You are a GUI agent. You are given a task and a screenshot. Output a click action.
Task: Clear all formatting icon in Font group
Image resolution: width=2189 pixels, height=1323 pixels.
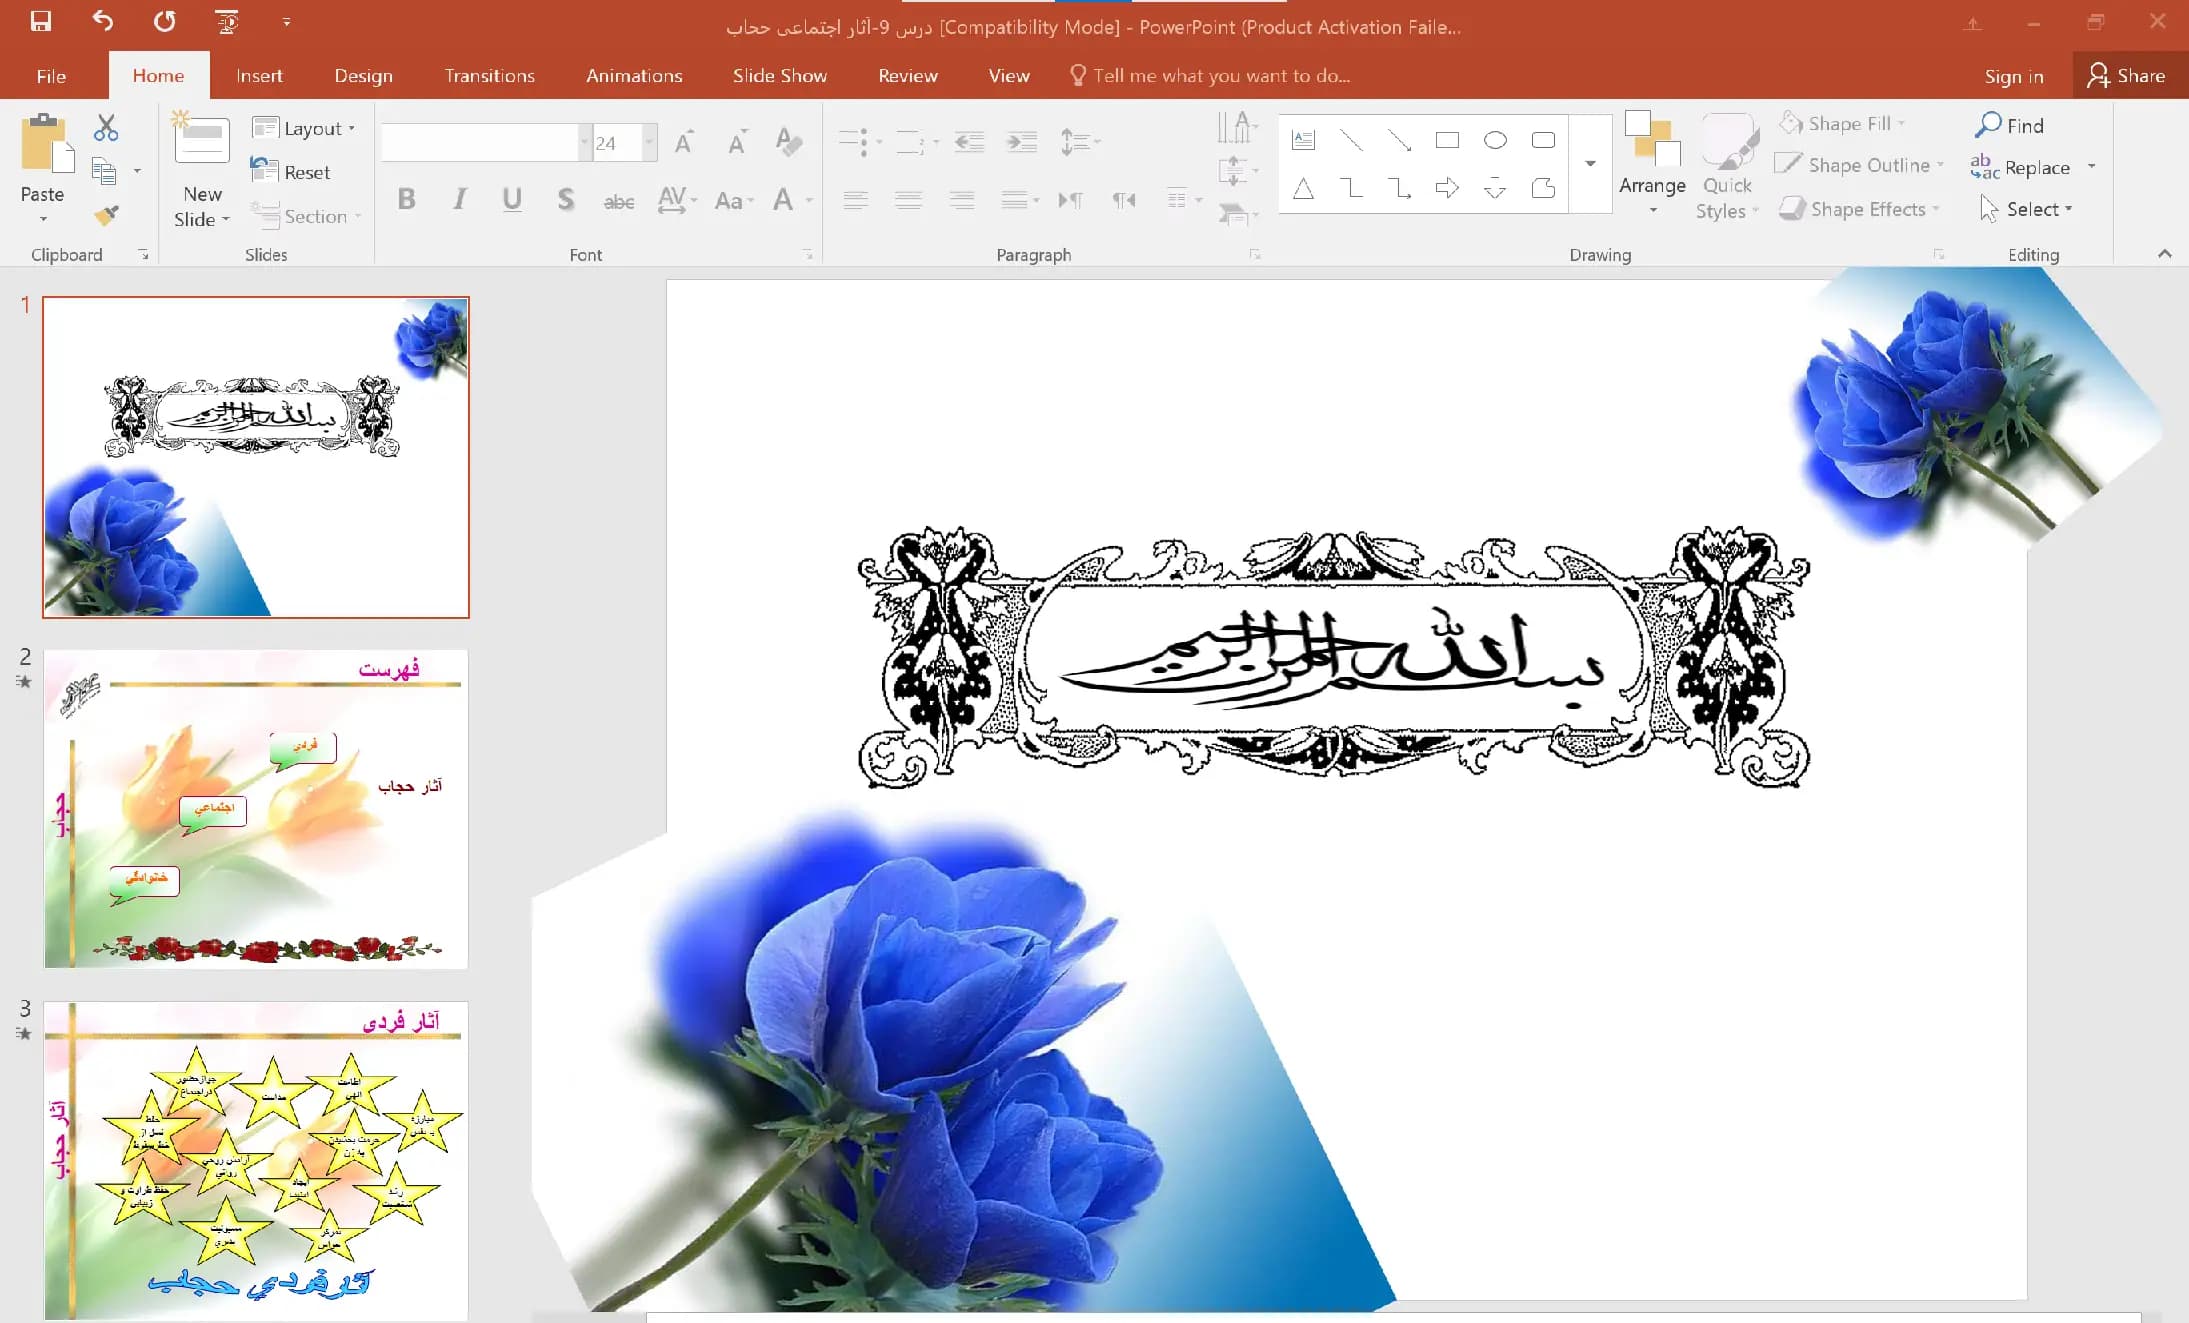coord(789,142)
